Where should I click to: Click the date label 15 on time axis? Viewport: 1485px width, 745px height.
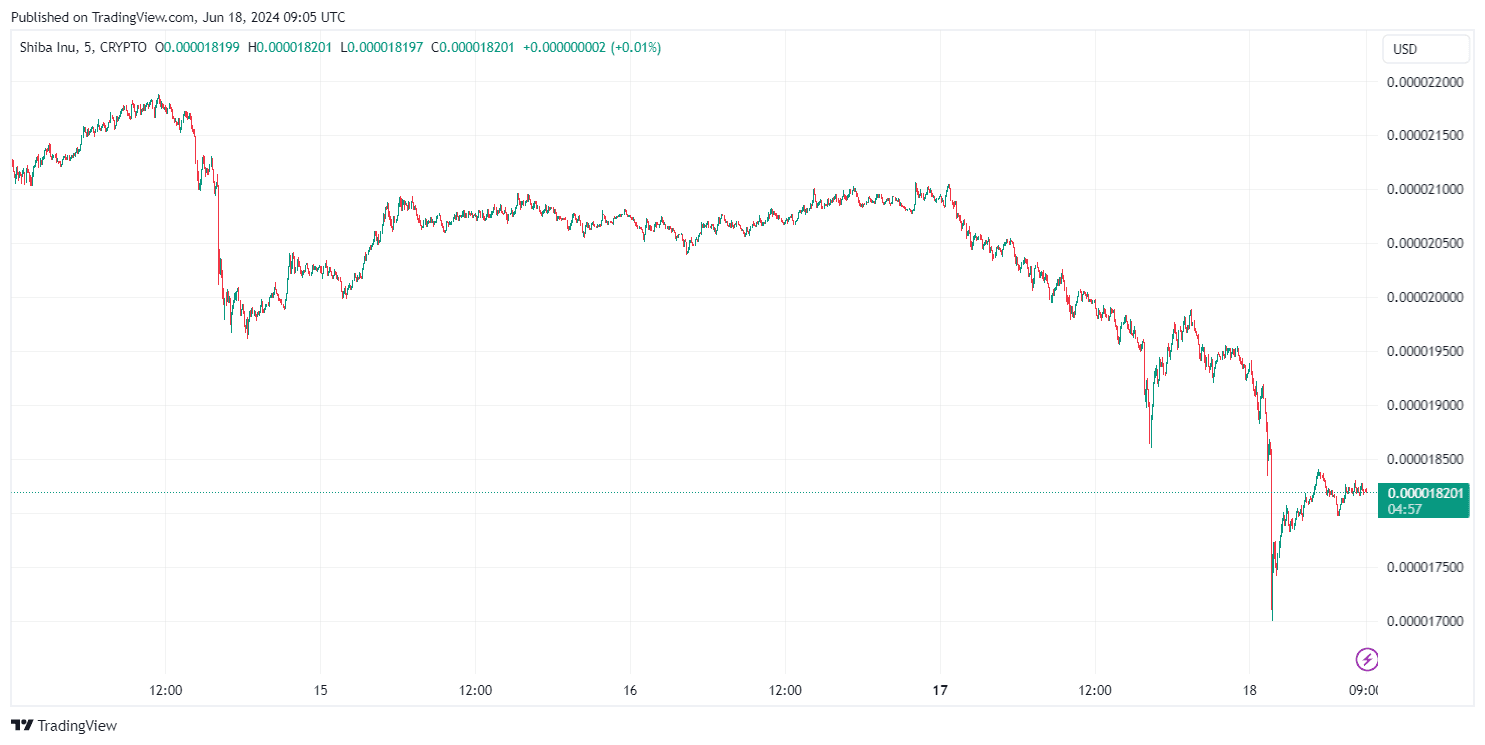click(320, 690)
